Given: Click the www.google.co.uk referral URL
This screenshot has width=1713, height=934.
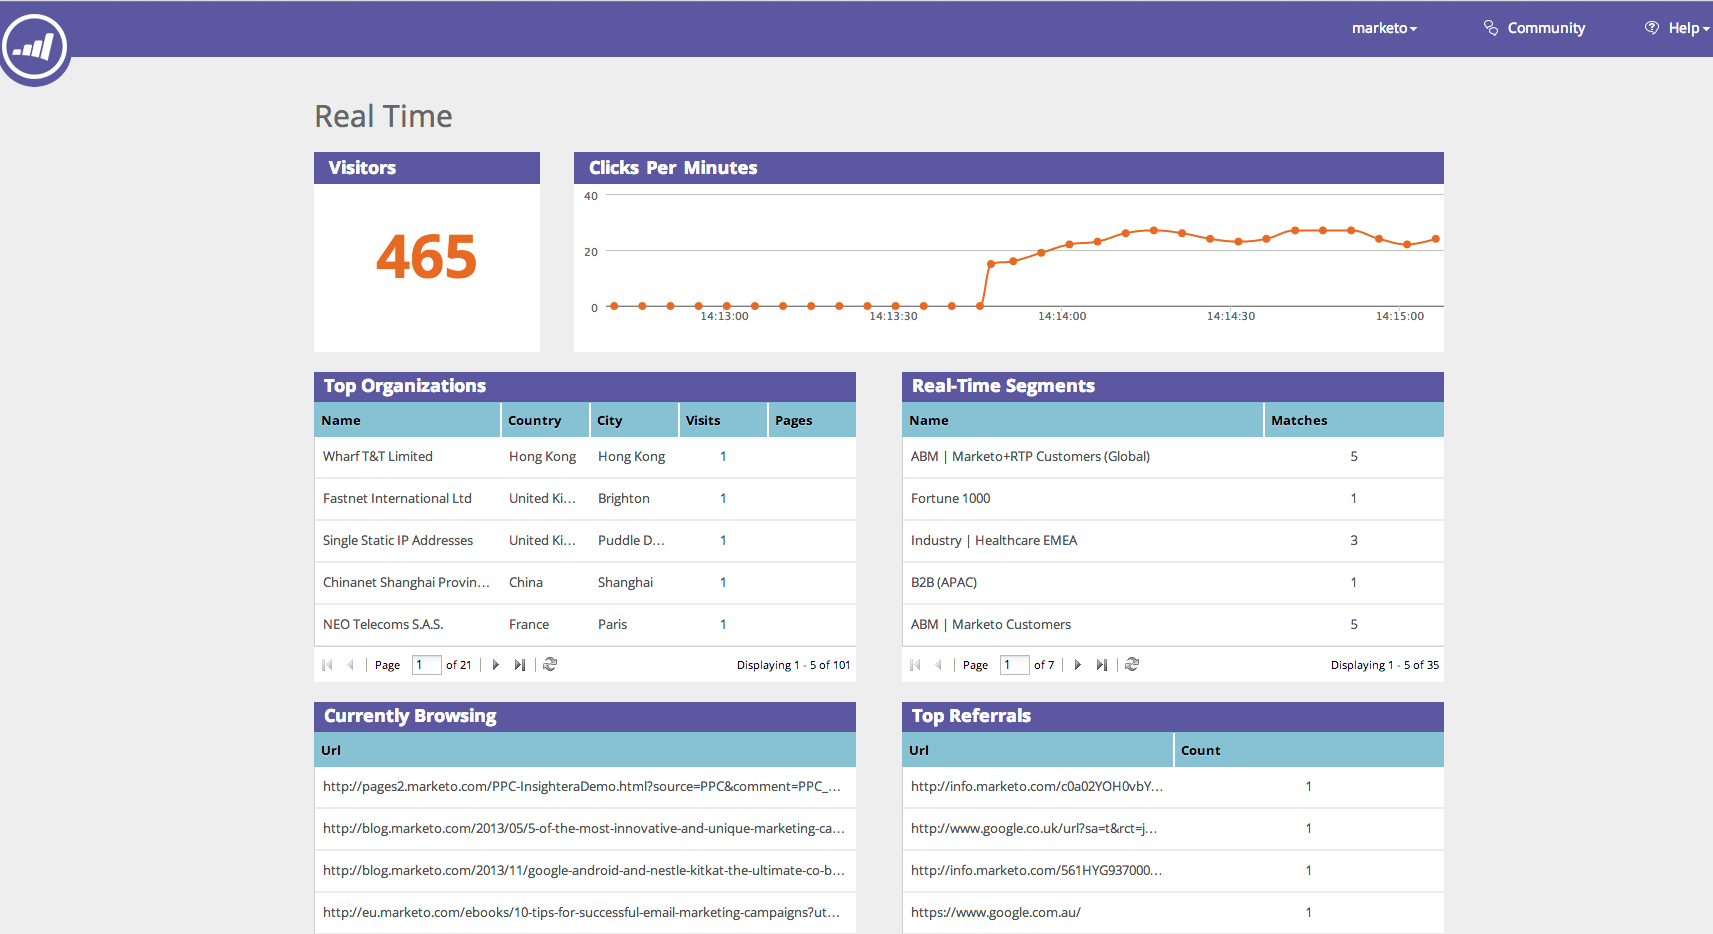Looking at the screenshot, I should (1034, 829).
